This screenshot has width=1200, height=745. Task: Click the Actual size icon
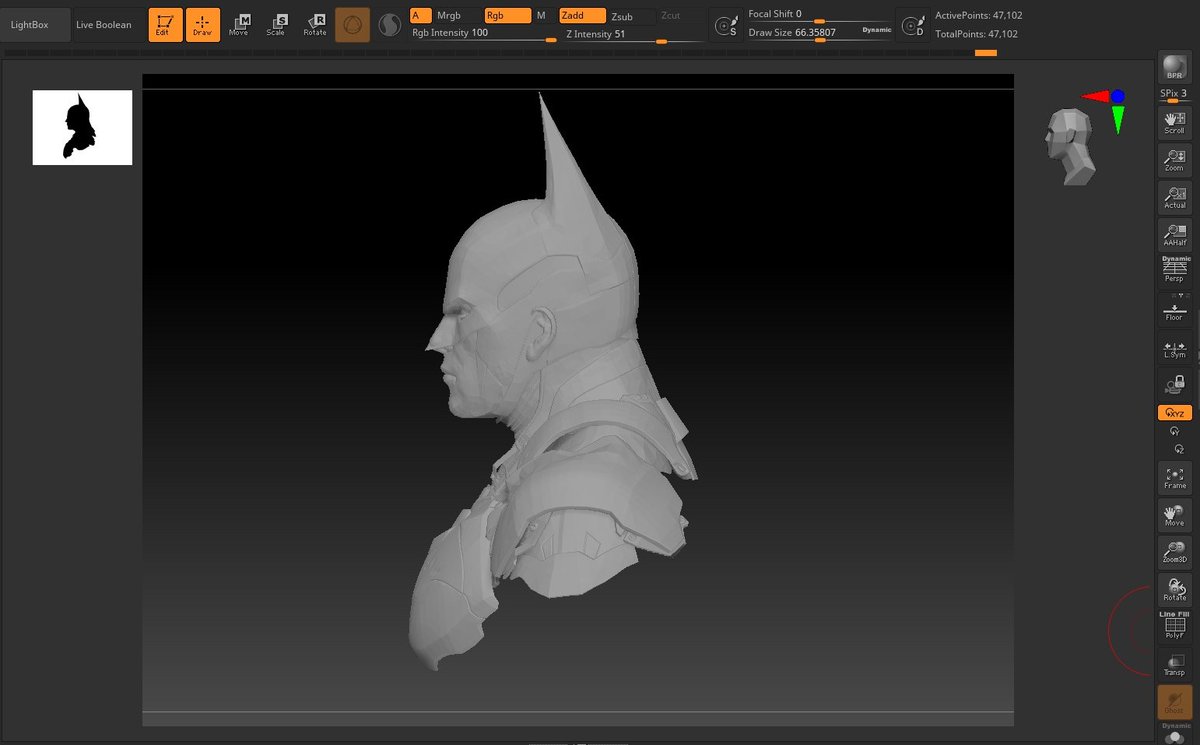[1173, 197]
